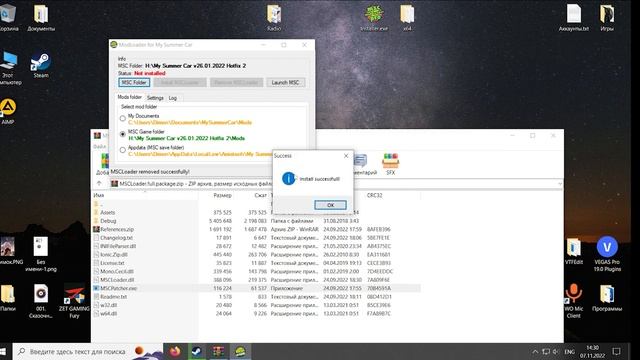Open the ZET GAMING Fury desktop shortcut

(74, 301)
